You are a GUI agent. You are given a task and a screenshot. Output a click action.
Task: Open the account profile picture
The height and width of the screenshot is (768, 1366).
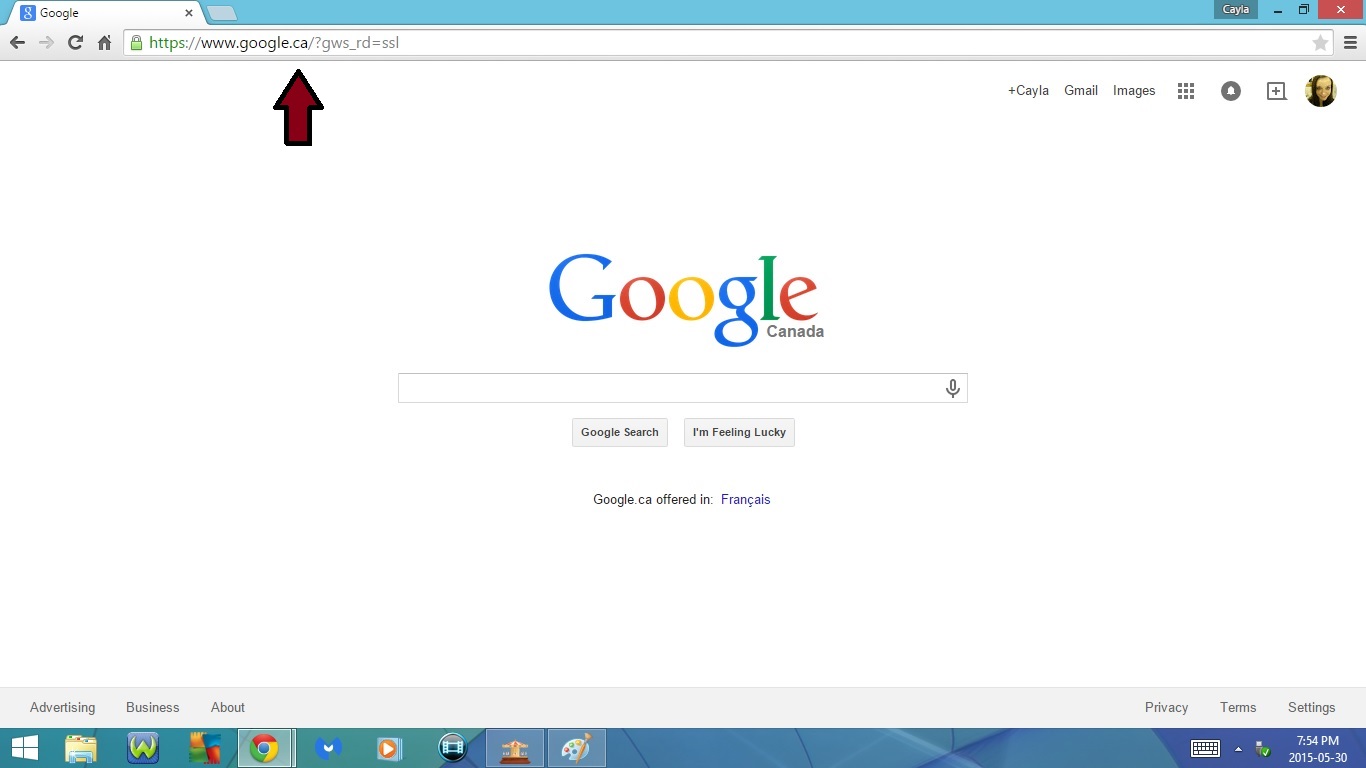coord(1321,91)
